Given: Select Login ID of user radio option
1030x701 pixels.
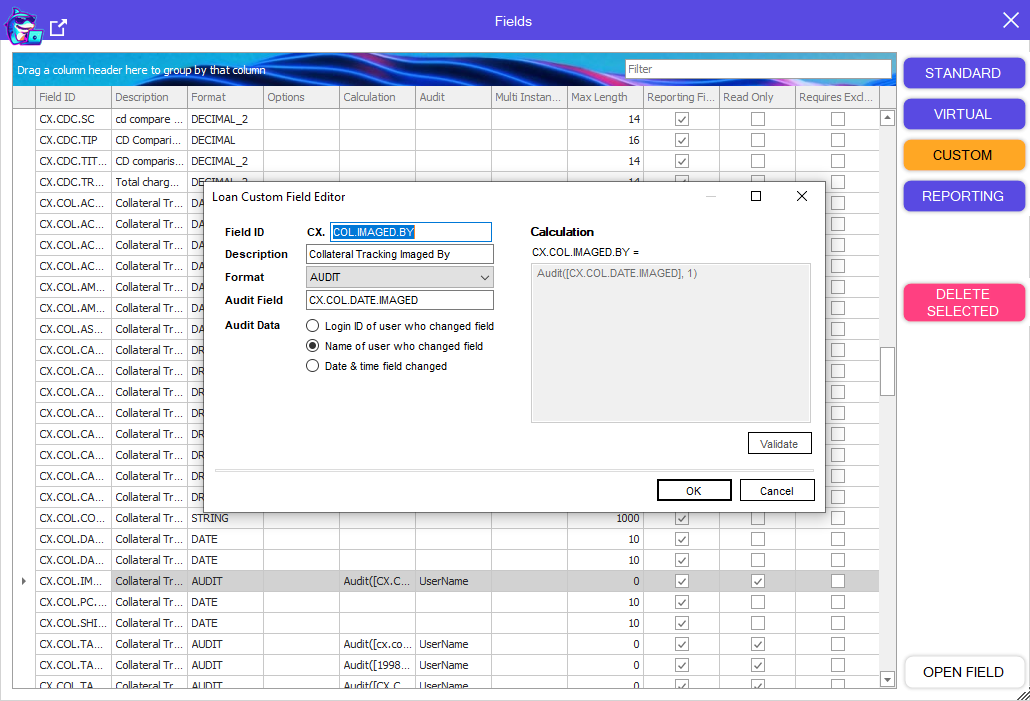Looking at the screenshot, I should click(313, 326).
